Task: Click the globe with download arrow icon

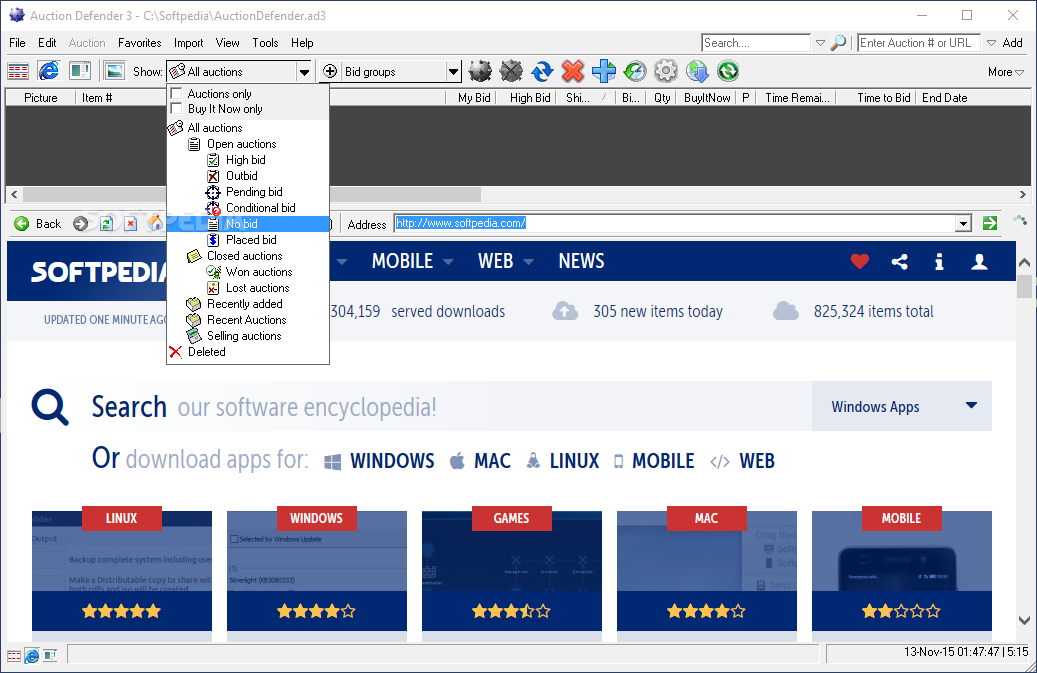Action: point(697,71)
